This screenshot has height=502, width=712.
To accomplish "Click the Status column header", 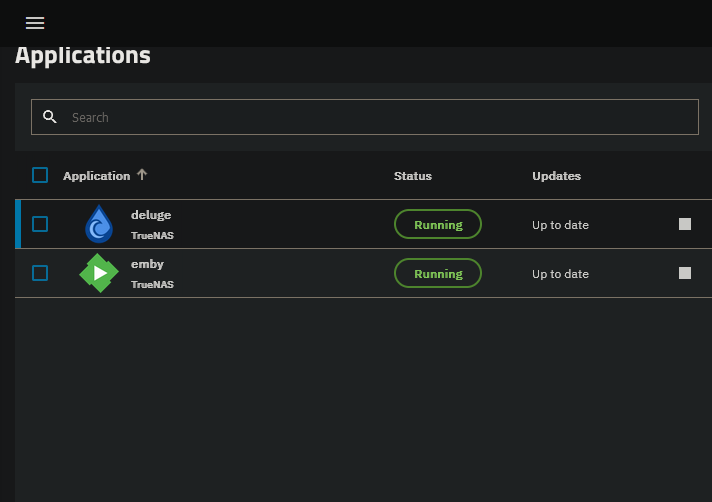I will click(413, 176).
